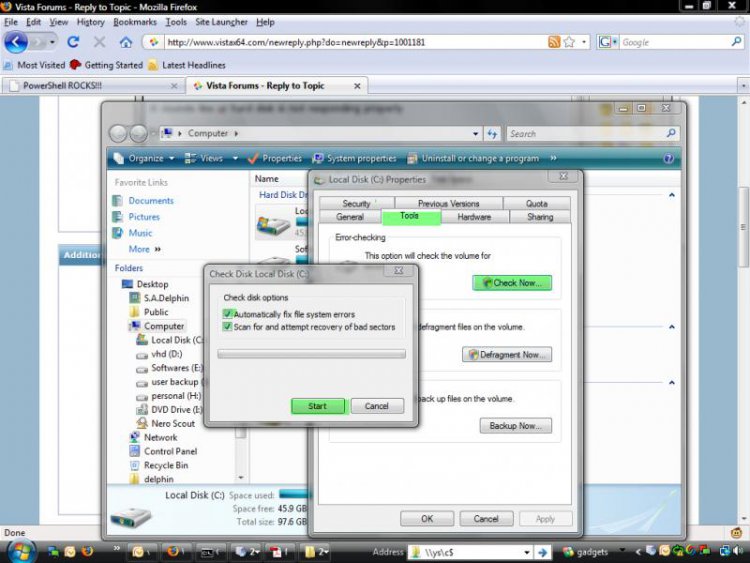Screen dimensions: 750x563
Task: Click the RSS feed icon in address bar
Action: [x=554, y=42]
